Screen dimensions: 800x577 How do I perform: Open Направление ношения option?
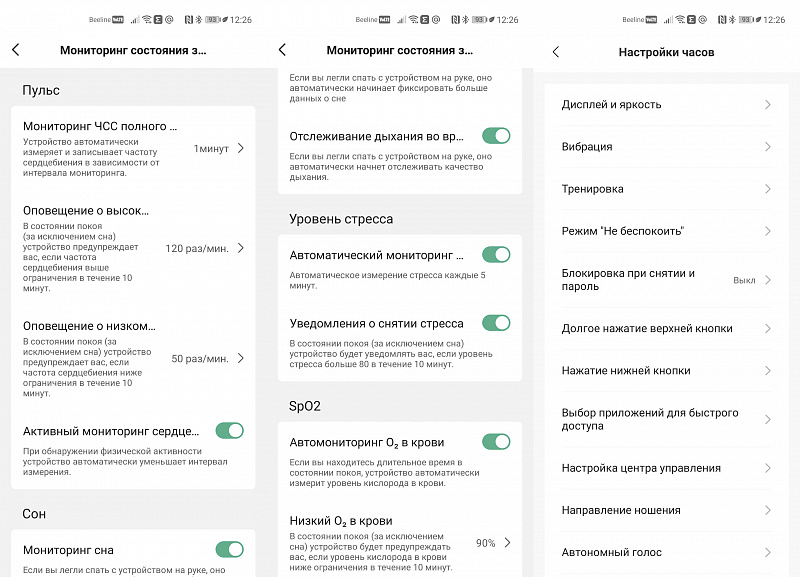(665, 510)
